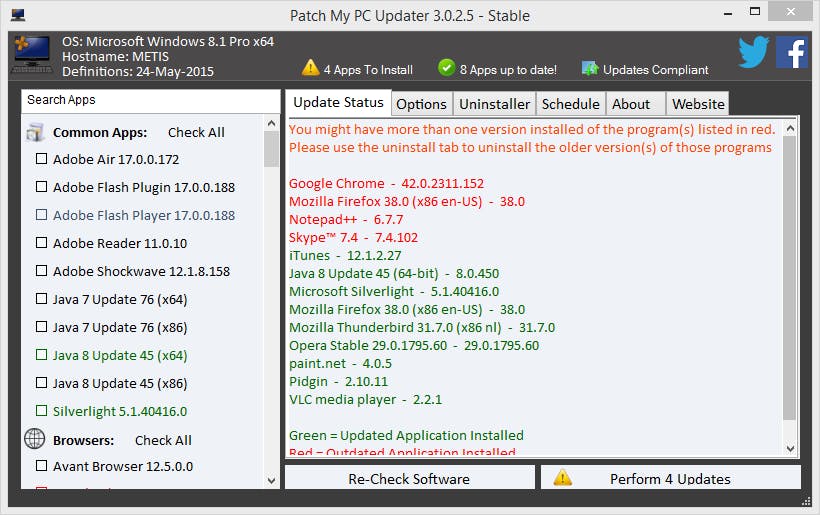The image size is (820, 515).
Task: Check the Adobe Flash Plugin 17.0.0.188 checkbox
Action: pos(41,187)
